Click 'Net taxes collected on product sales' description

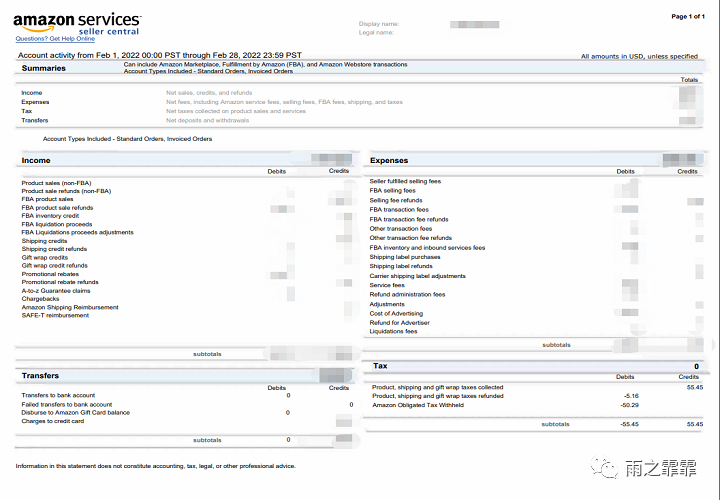tap(236, 111)
